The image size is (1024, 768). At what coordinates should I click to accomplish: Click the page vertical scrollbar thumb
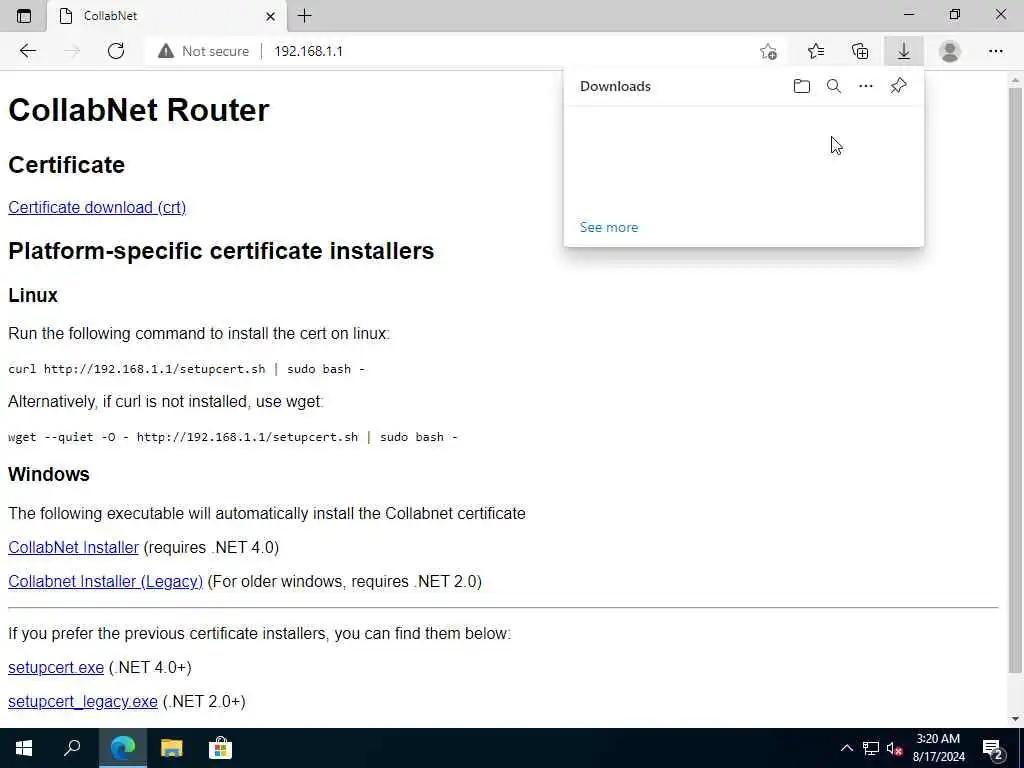[x=1015, y=379]
